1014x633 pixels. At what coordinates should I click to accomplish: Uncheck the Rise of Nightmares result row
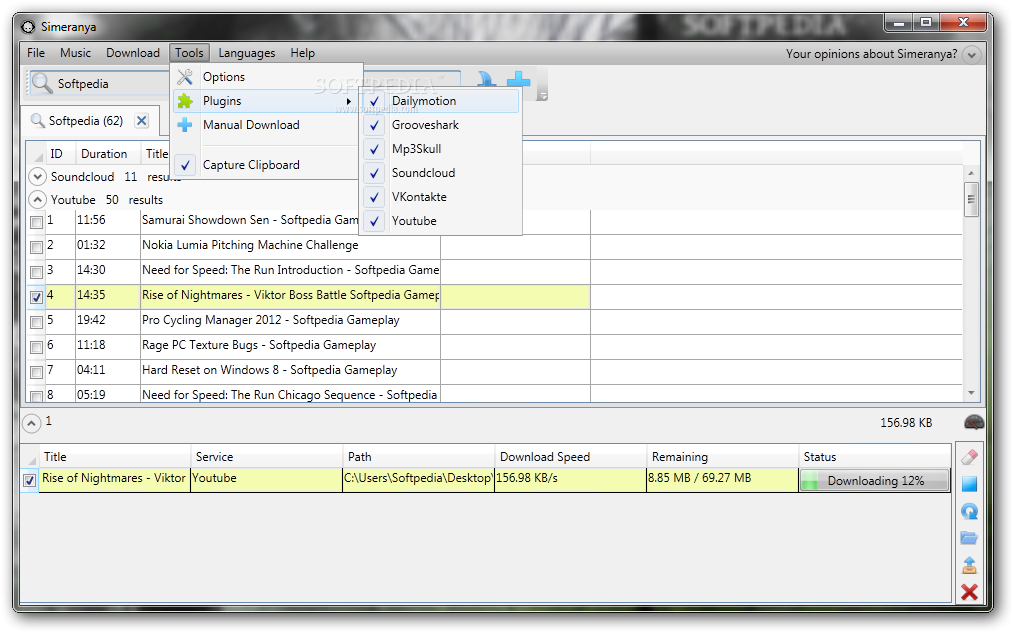click(36, 297)
